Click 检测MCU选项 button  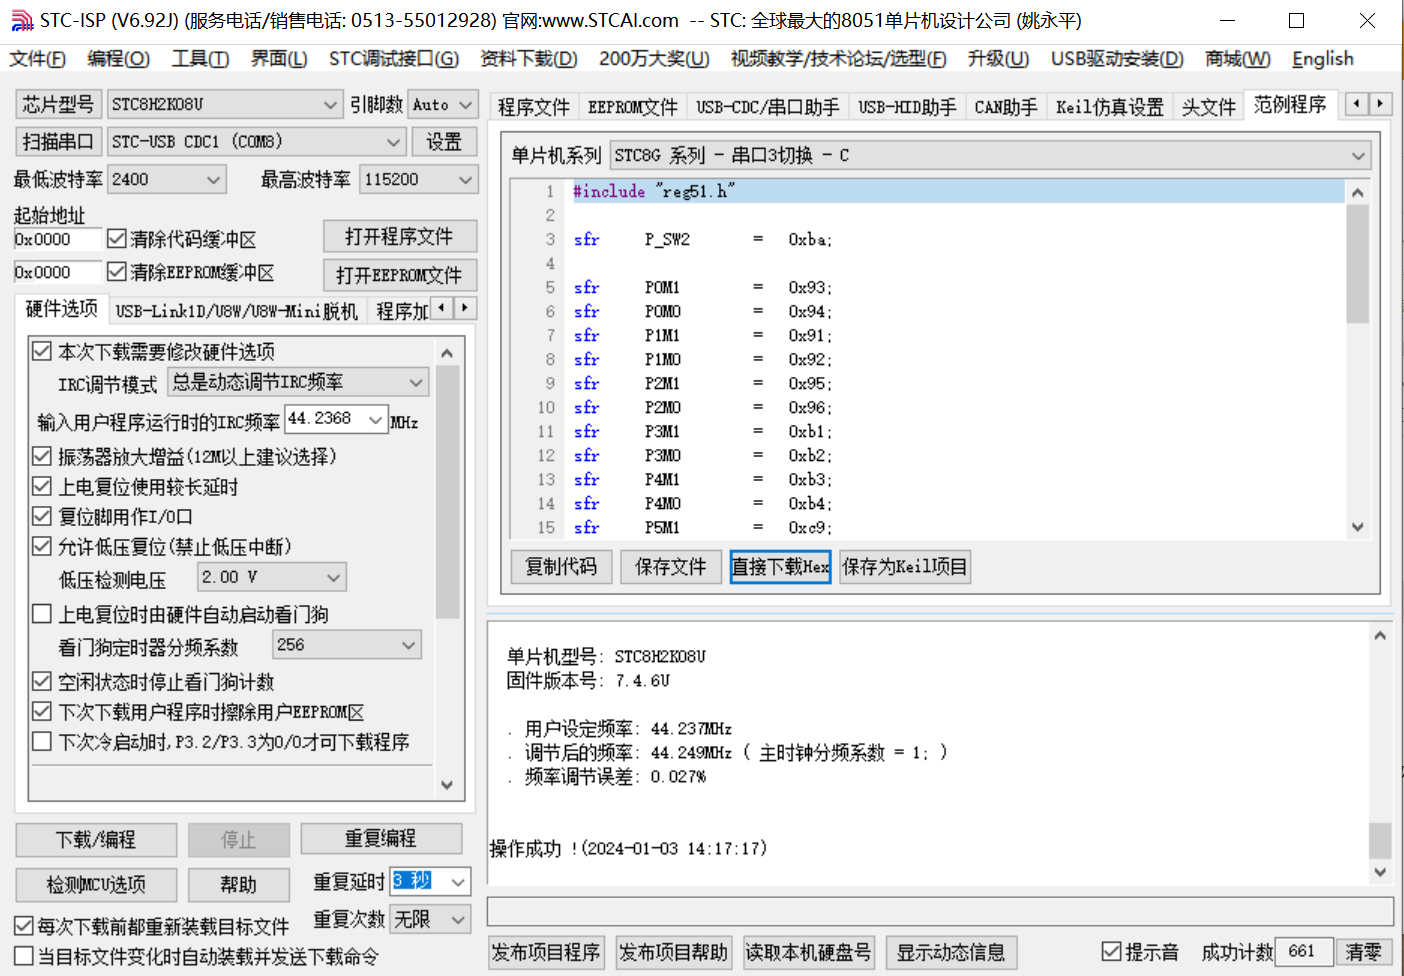pos(96,885)
